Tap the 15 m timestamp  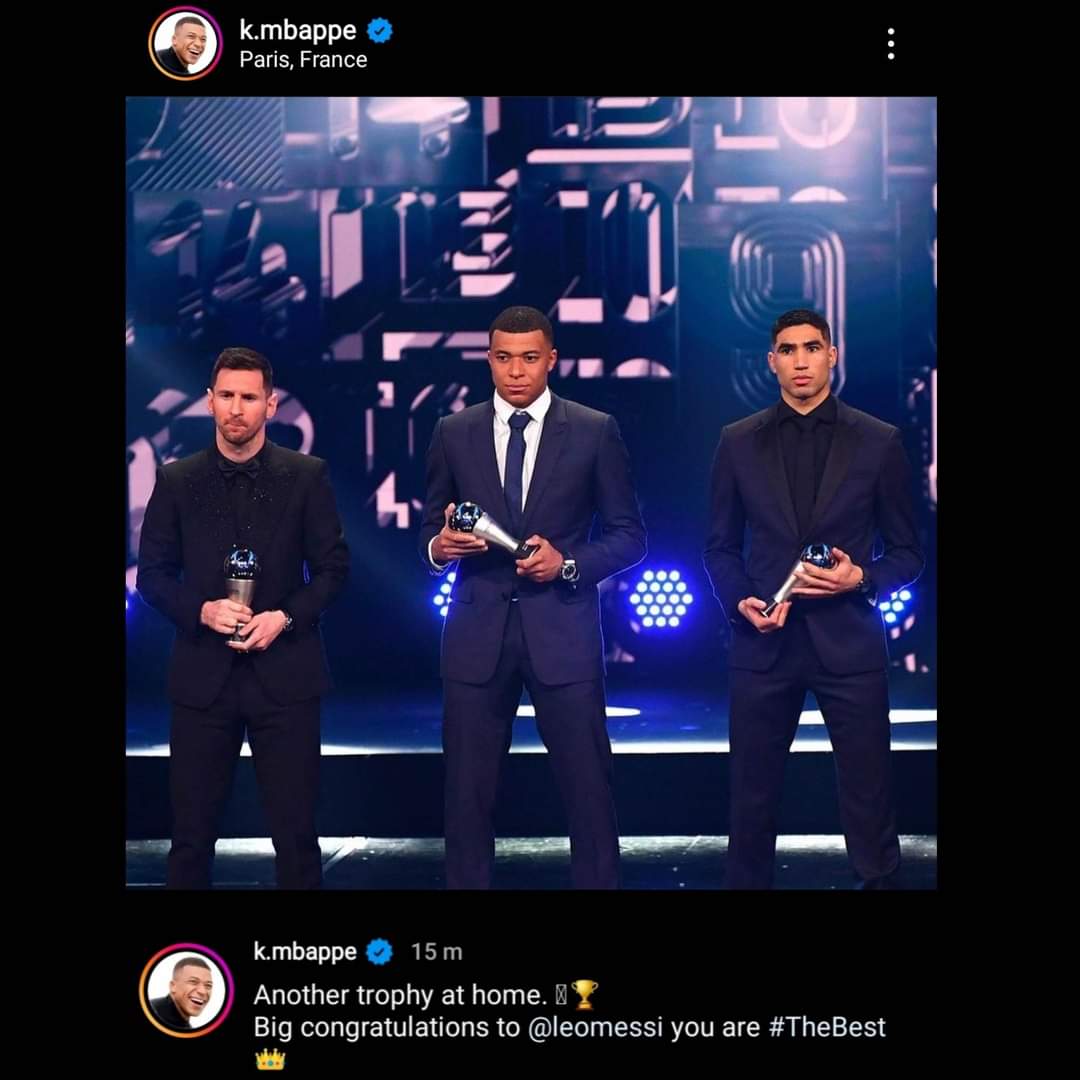tap(437, 952)
